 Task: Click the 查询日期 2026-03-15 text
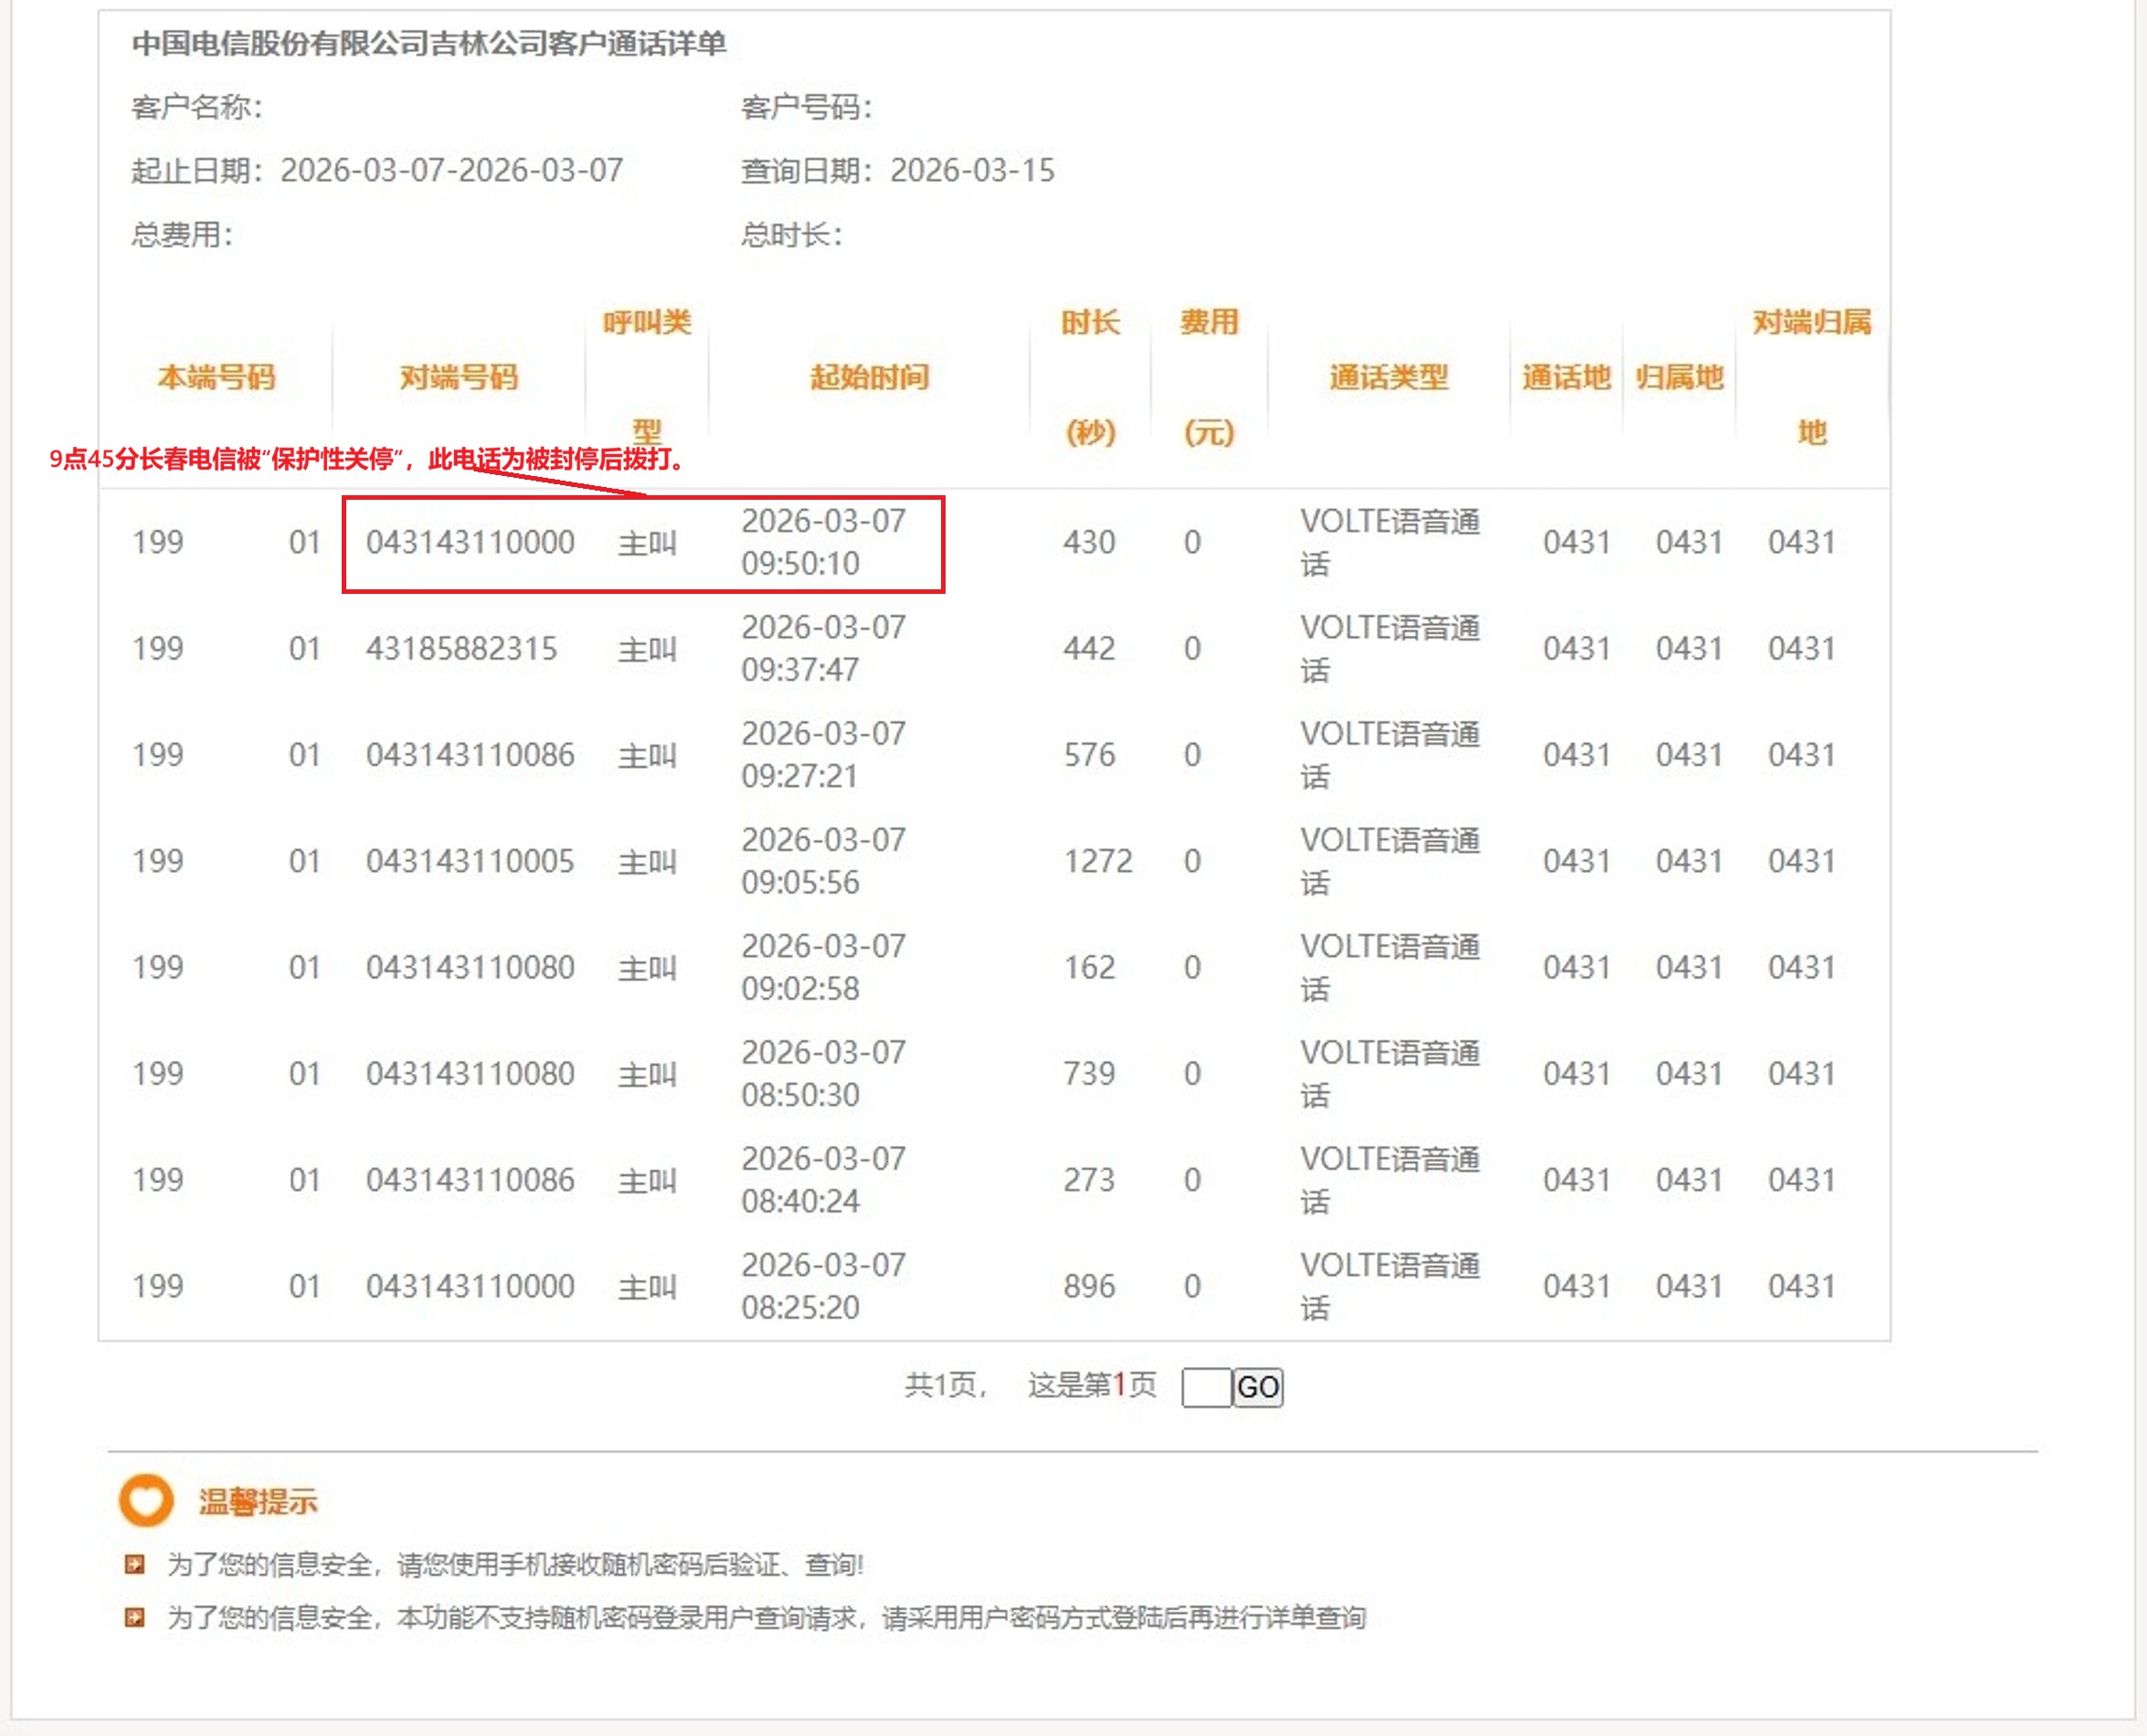[x=897, y=171]
